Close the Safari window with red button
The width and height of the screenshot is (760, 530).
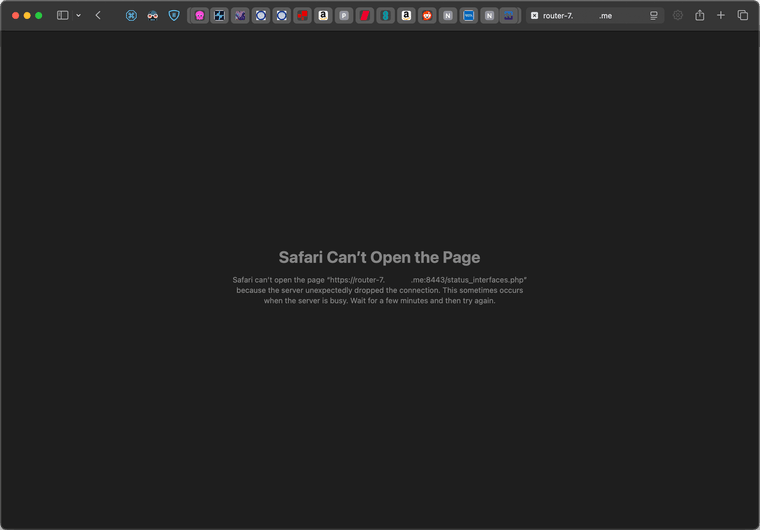16,16
